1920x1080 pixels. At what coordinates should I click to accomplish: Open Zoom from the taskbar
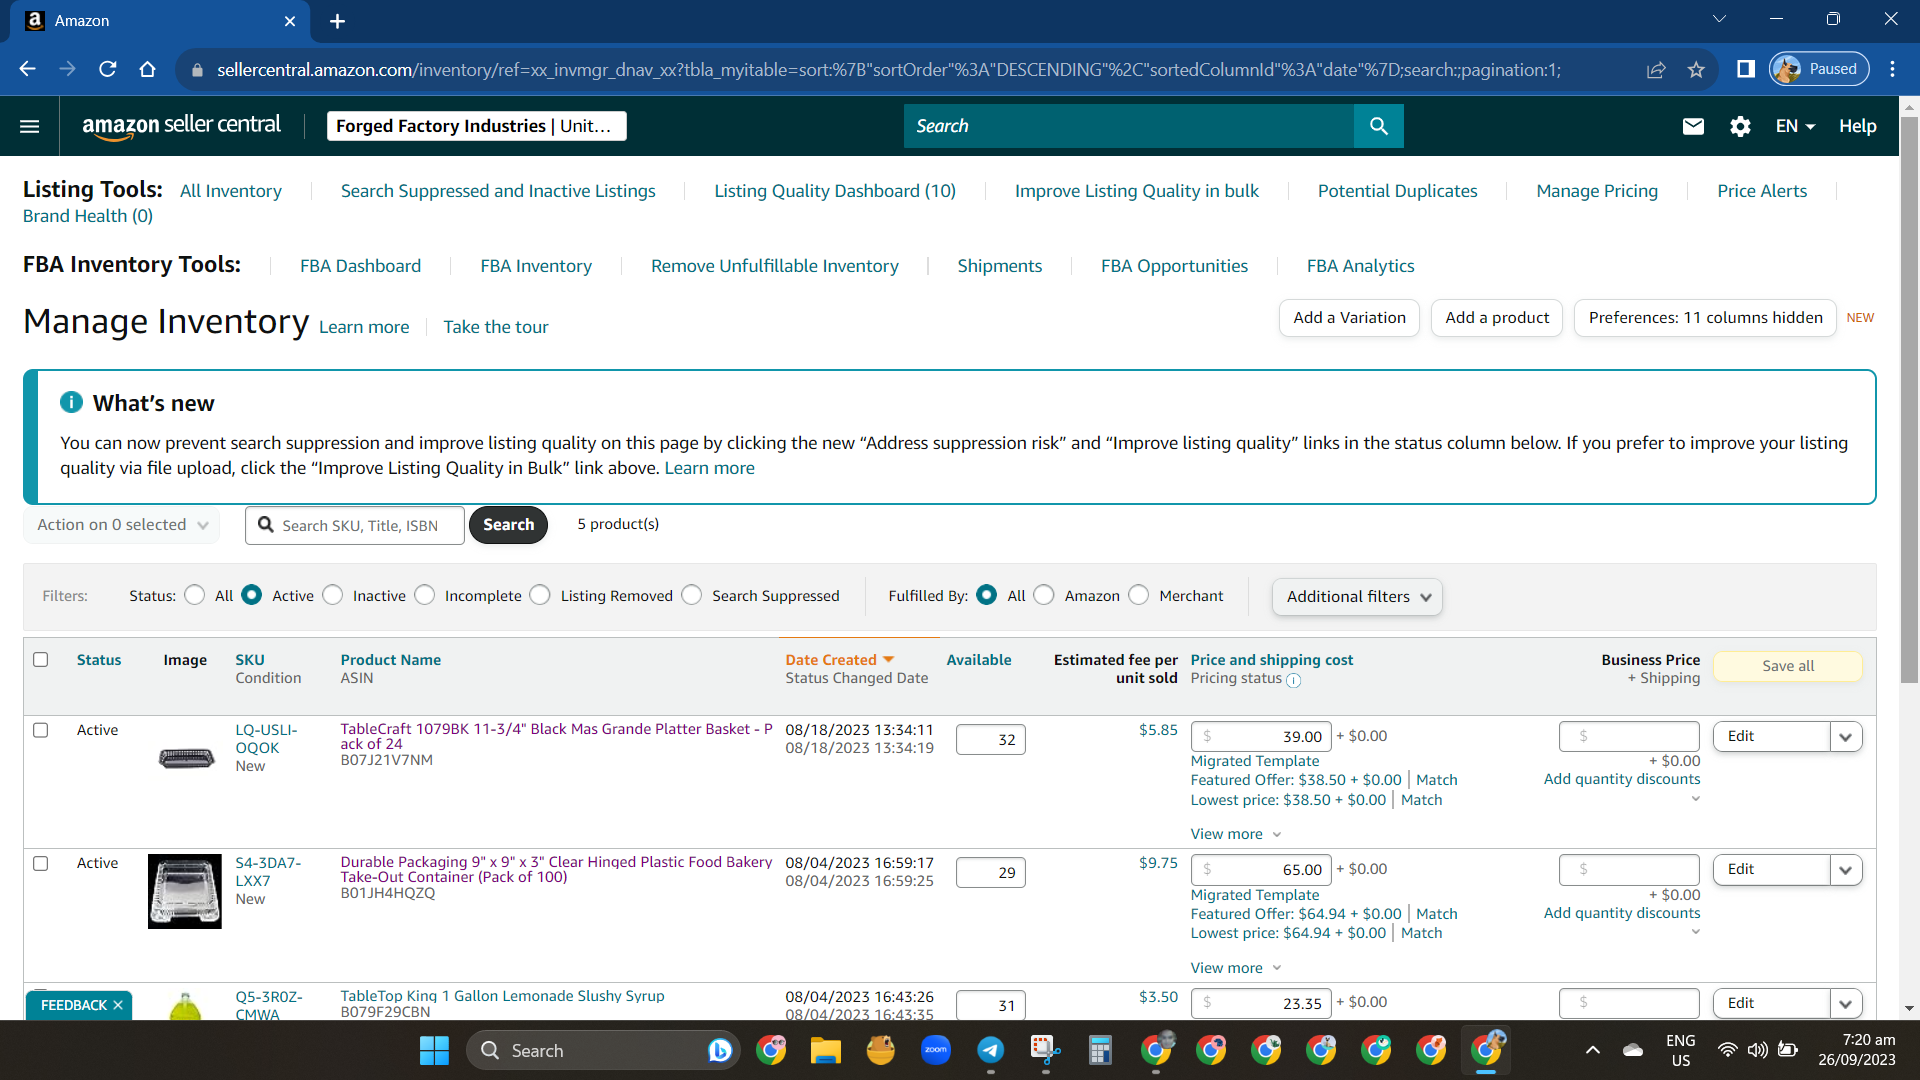click(936, 1050)
